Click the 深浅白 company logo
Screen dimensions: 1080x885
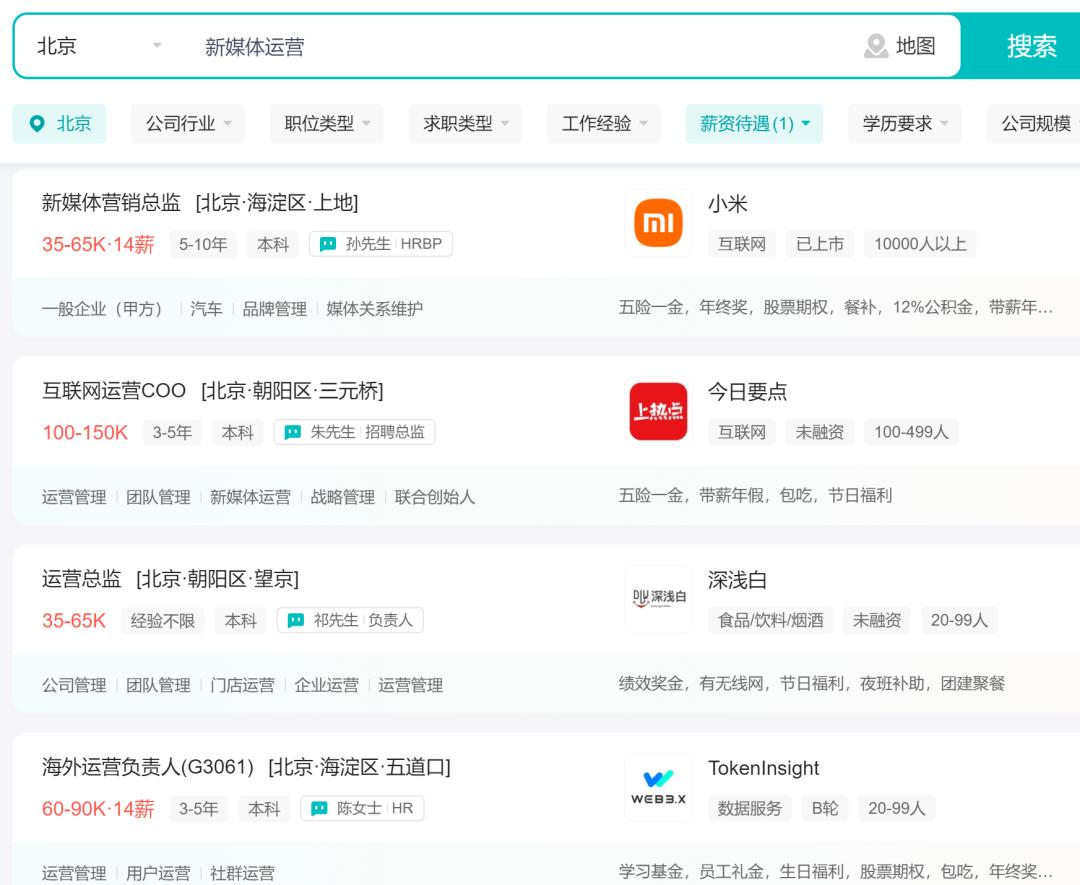pyautogui.click(x=658, y=598)
